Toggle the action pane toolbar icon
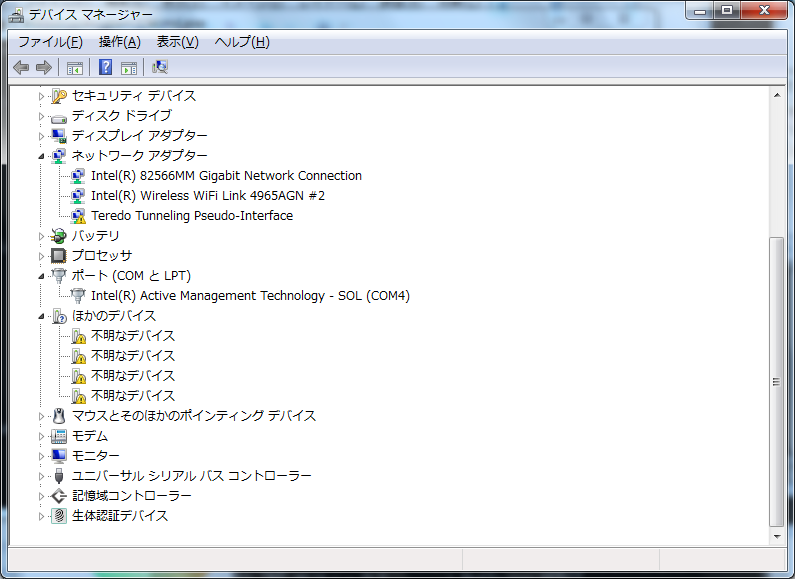Image resolution: width=795 pixels, height=579 pixels. (129, 67)
